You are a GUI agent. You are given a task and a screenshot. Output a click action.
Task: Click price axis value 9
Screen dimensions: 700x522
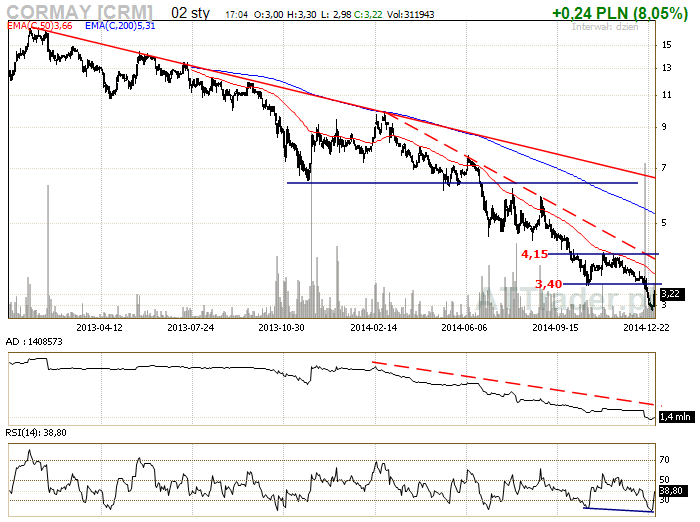point(664,127)
